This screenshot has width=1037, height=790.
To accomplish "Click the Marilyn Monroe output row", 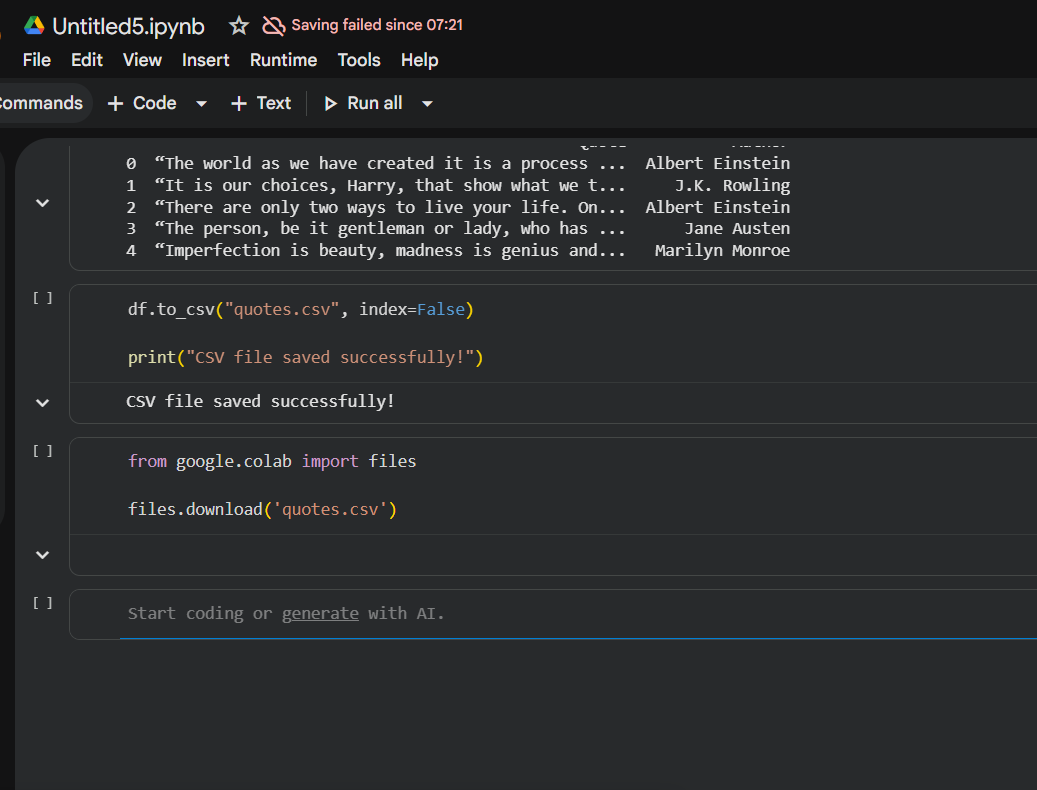I will (x=458, y=251).
